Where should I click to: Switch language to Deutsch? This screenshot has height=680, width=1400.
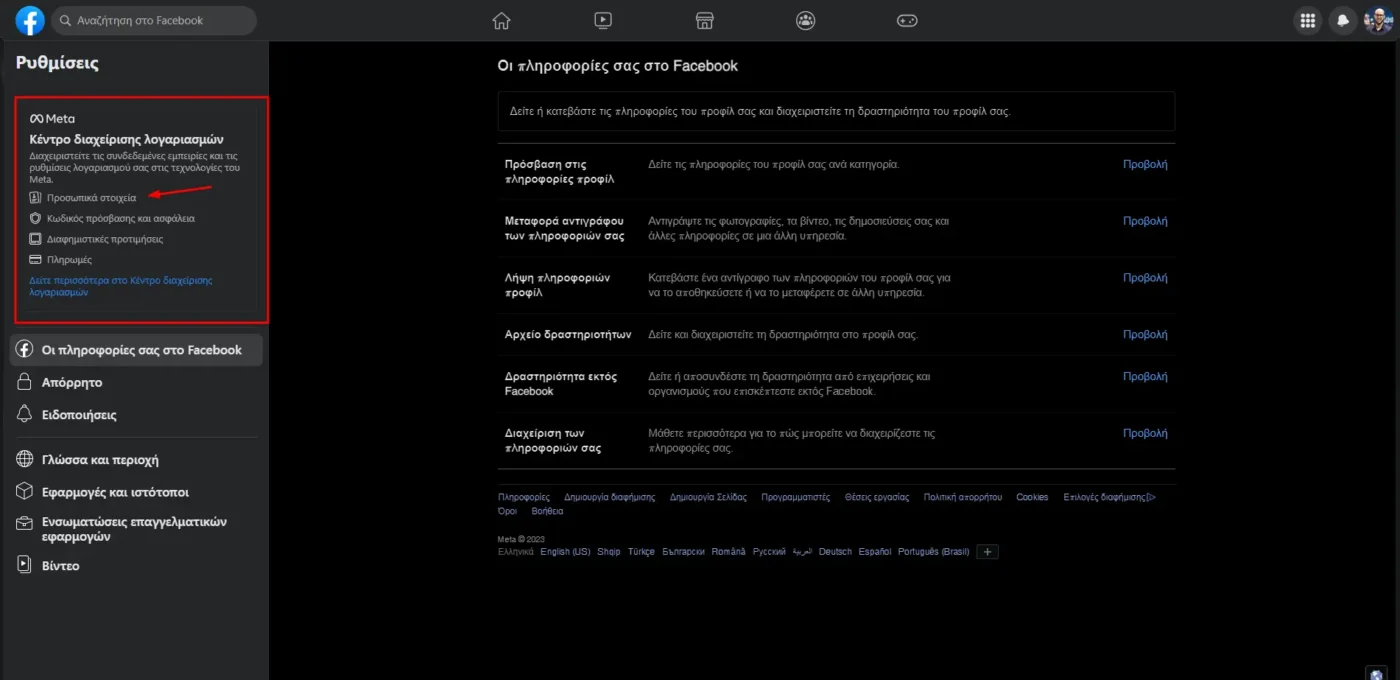(835, 552)
